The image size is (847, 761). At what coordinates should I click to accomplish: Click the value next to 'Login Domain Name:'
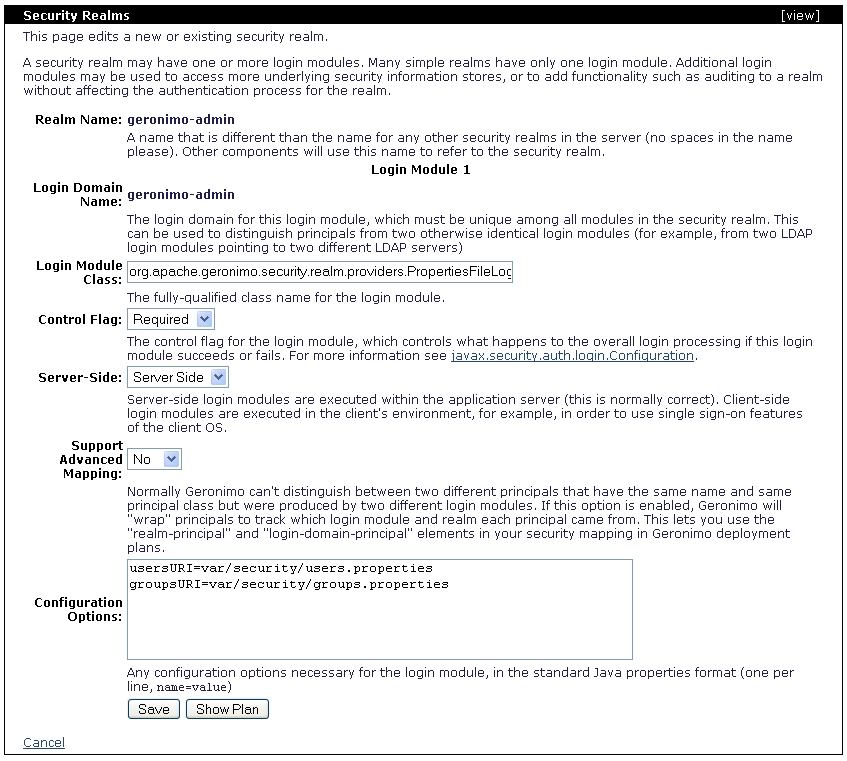click(181, 194)
